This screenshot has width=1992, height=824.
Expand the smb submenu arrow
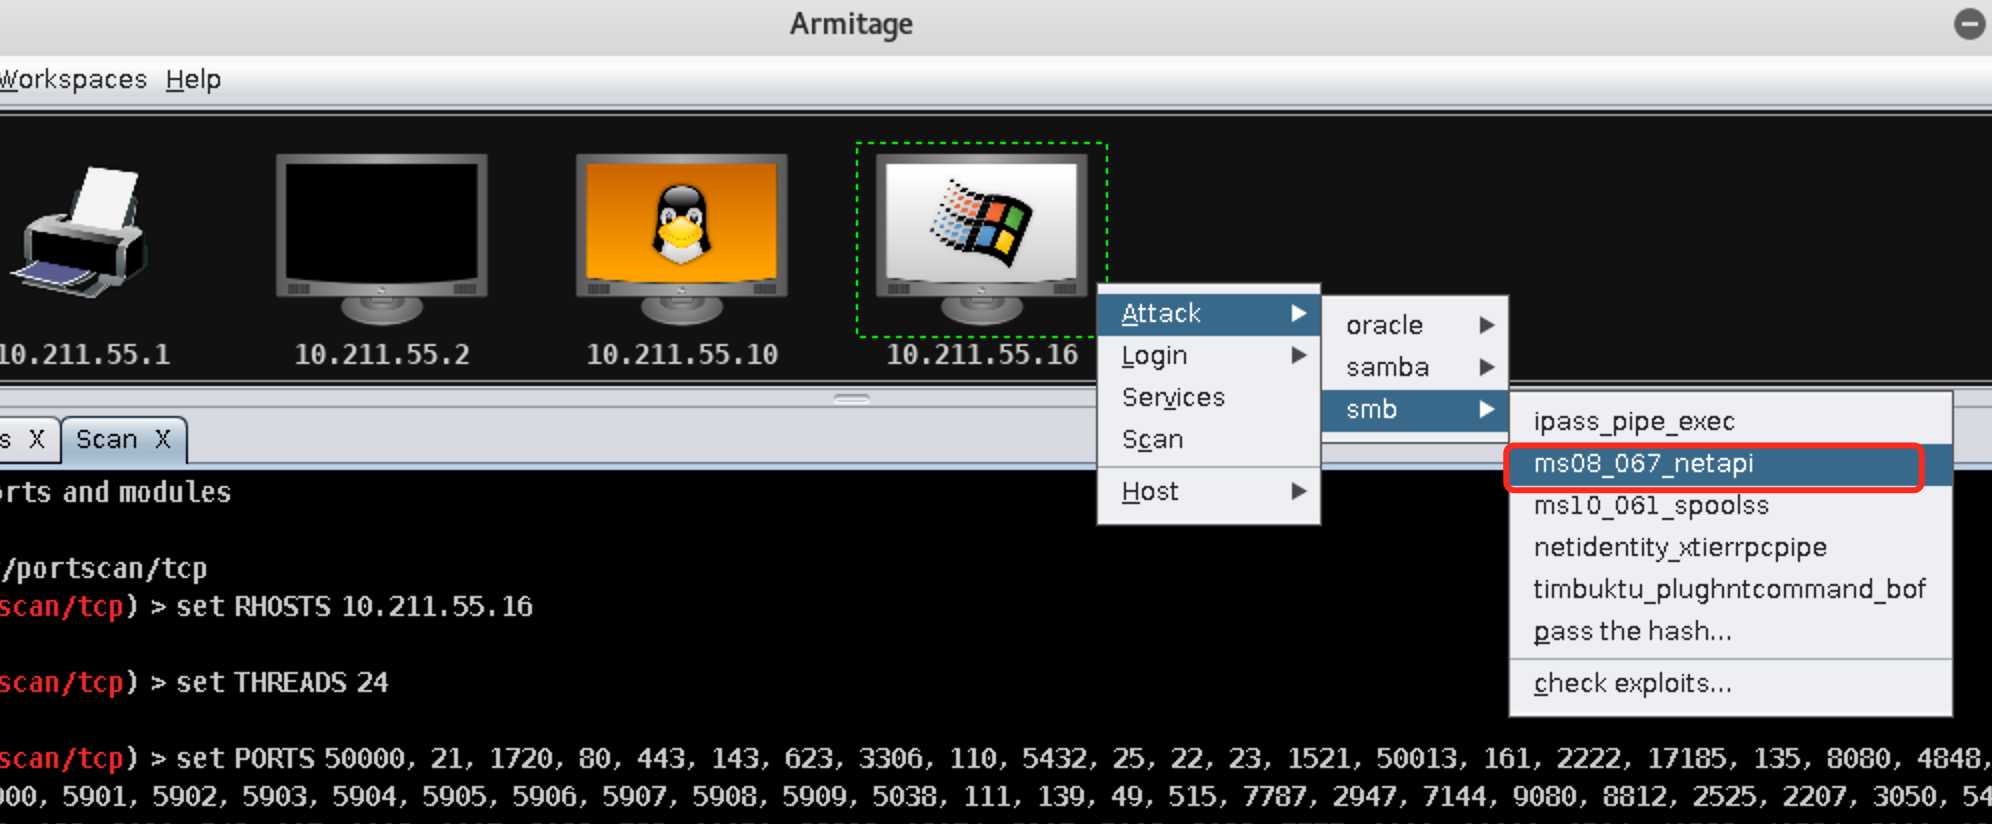(1486, 409)
